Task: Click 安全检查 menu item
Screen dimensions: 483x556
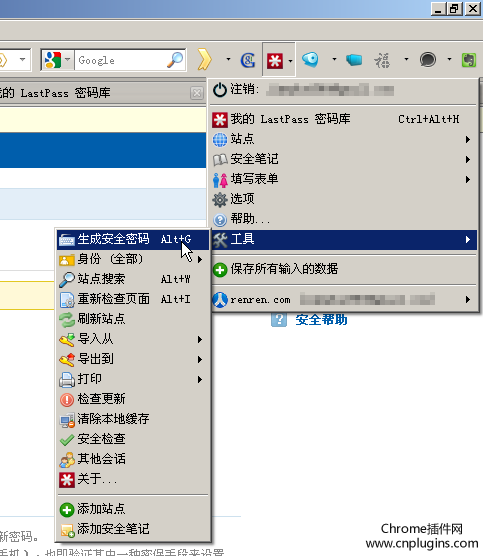Action: (133, 439)
